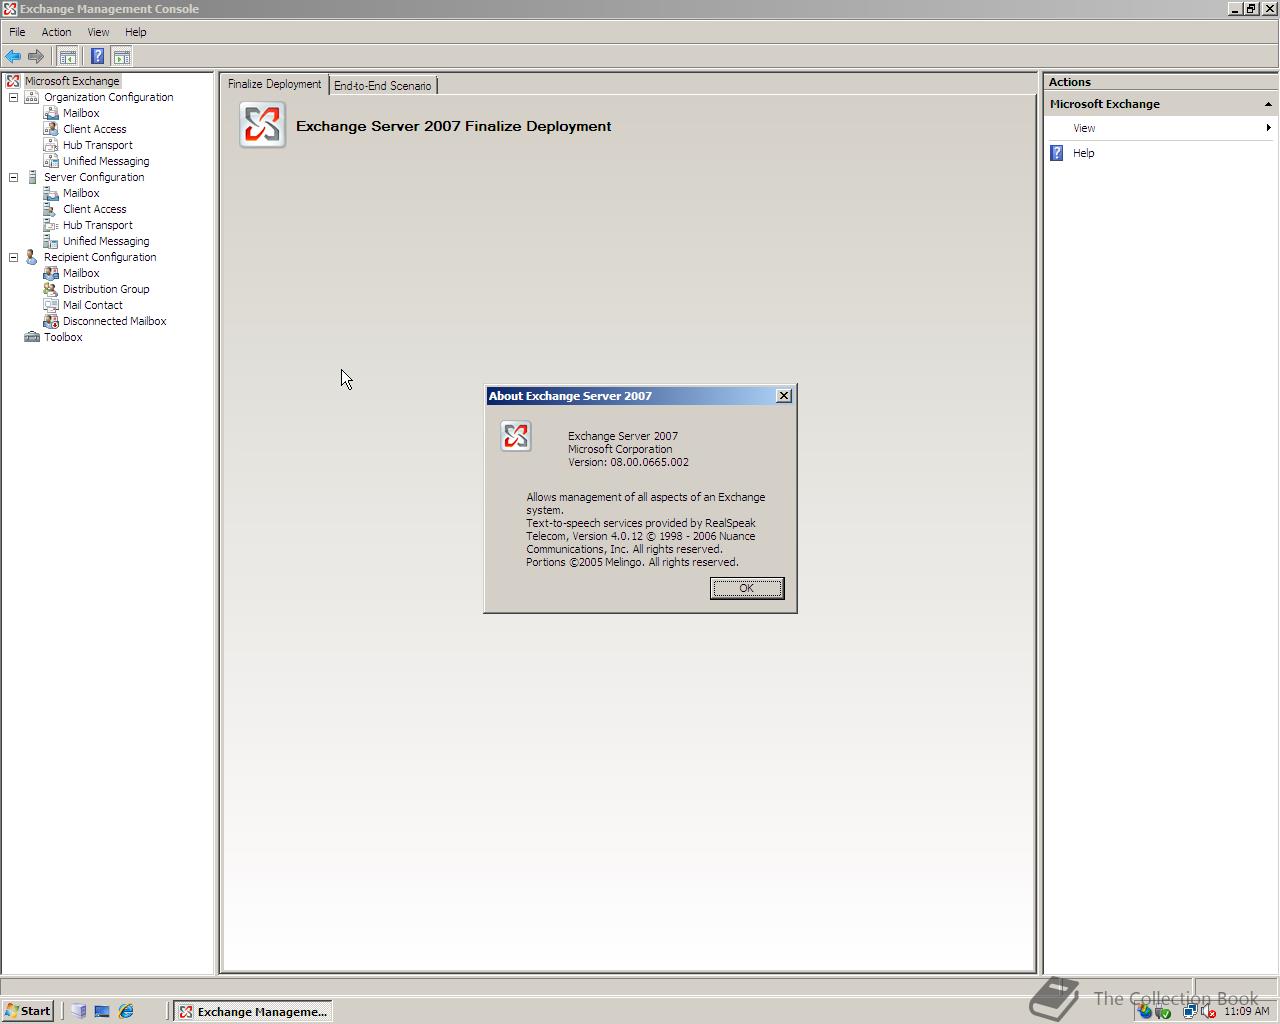Image resolution: width=1280 pixels, height=1024 pixels.
Task: Expand the View submenu arrow in Actions
Action: coord(1268,128)
